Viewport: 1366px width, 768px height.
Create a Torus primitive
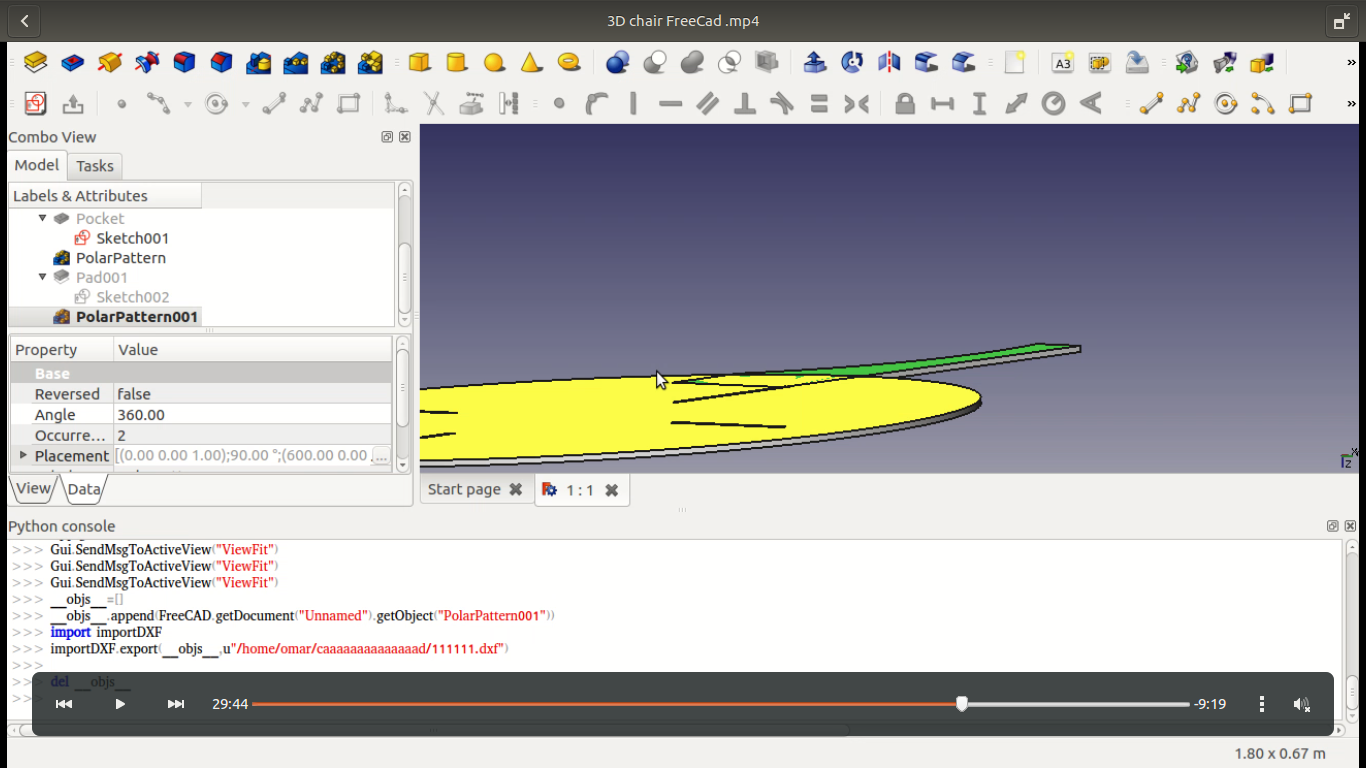tap(569, 63)
